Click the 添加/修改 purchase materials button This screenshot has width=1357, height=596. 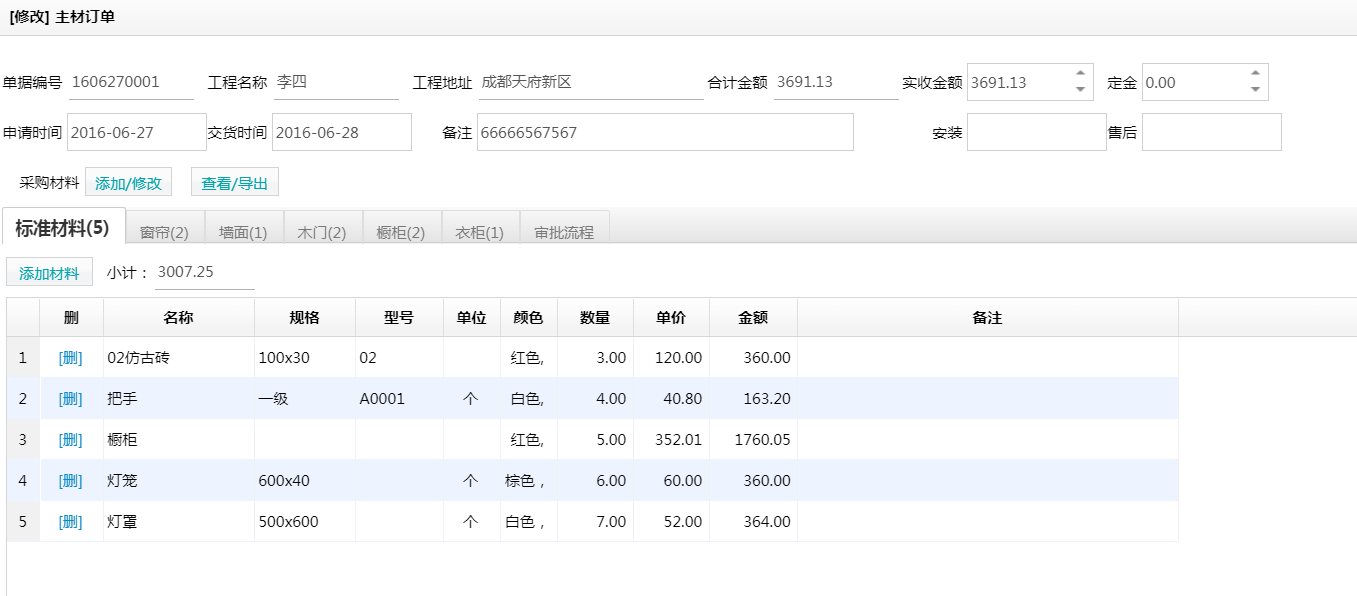[x=128, y=183]
